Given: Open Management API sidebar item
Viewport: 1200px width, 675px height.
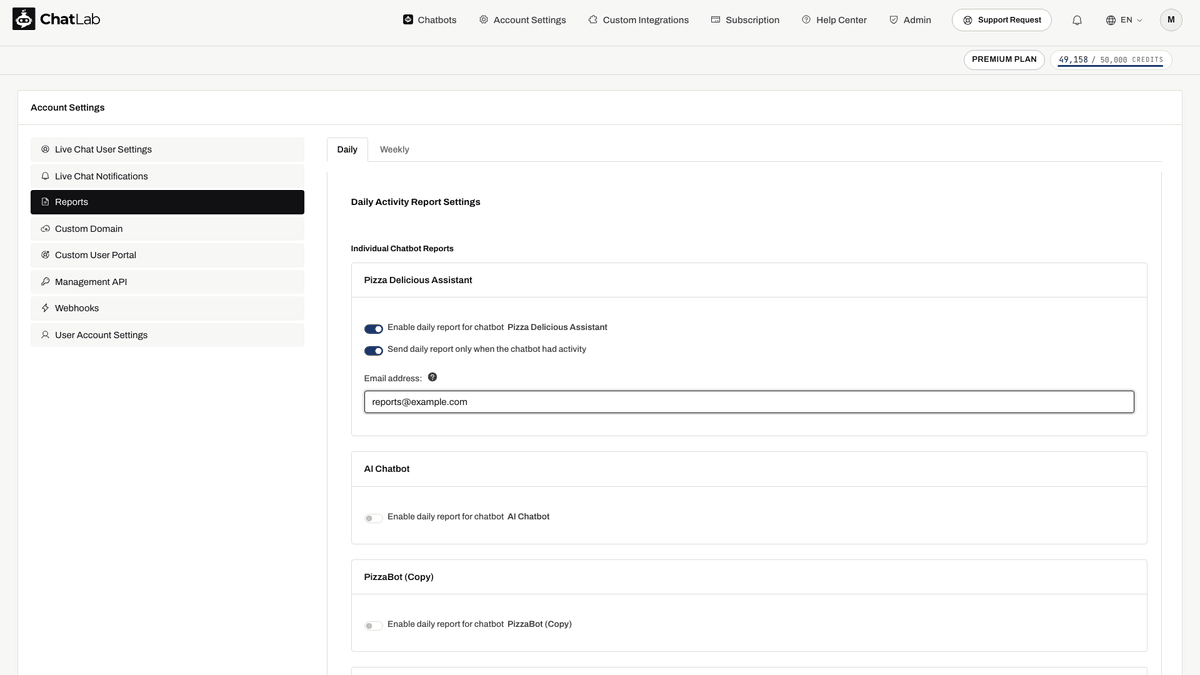Looking at the screenshot, I should [x=167, y=282].
